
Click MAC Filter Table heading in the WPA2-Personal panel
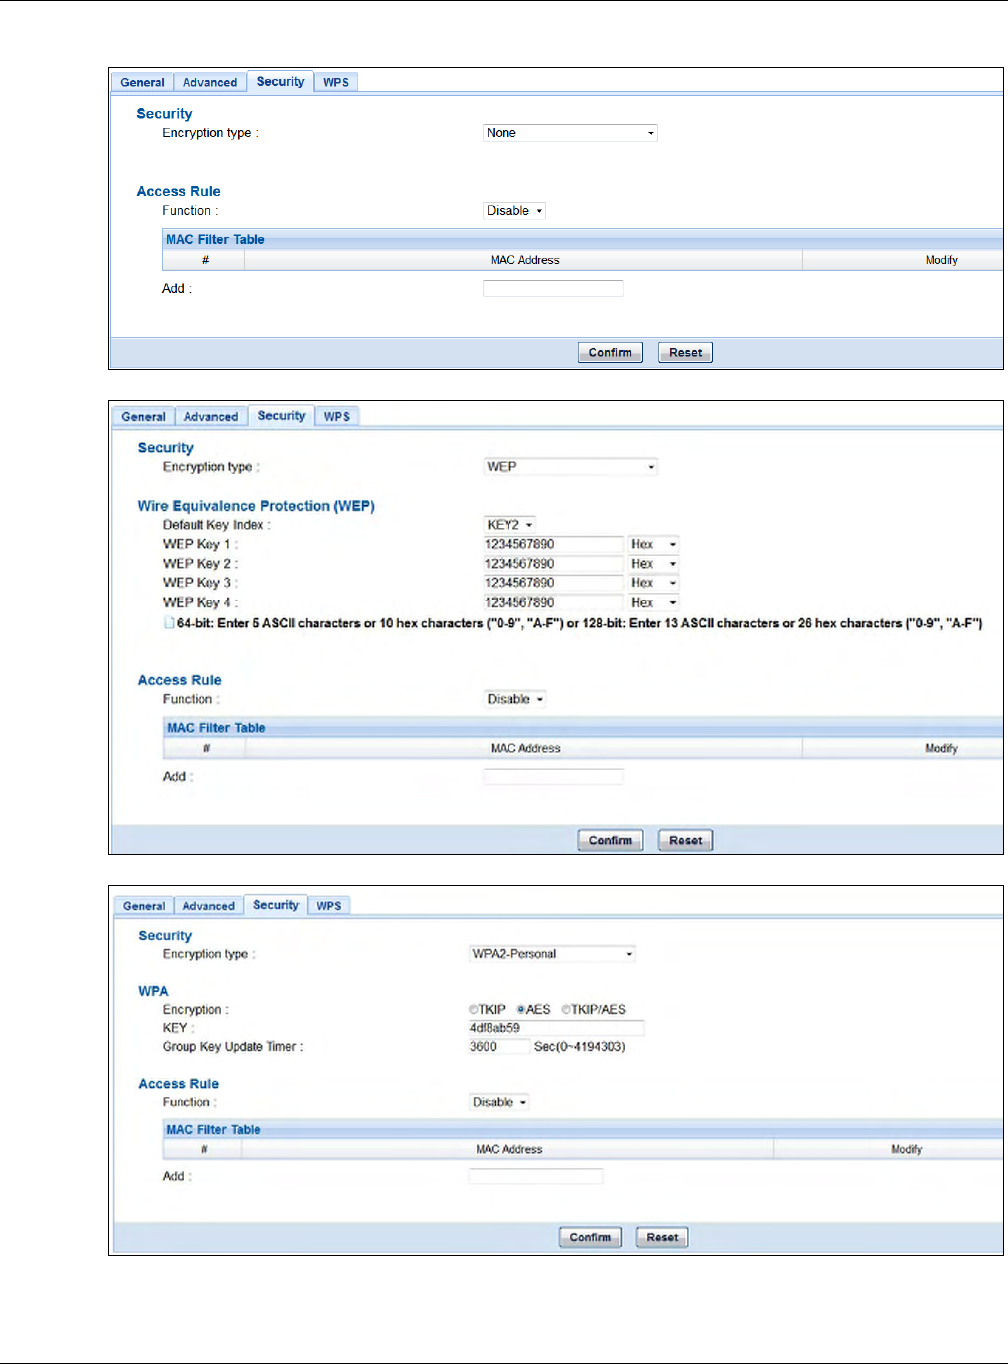tap(213, 1129)
